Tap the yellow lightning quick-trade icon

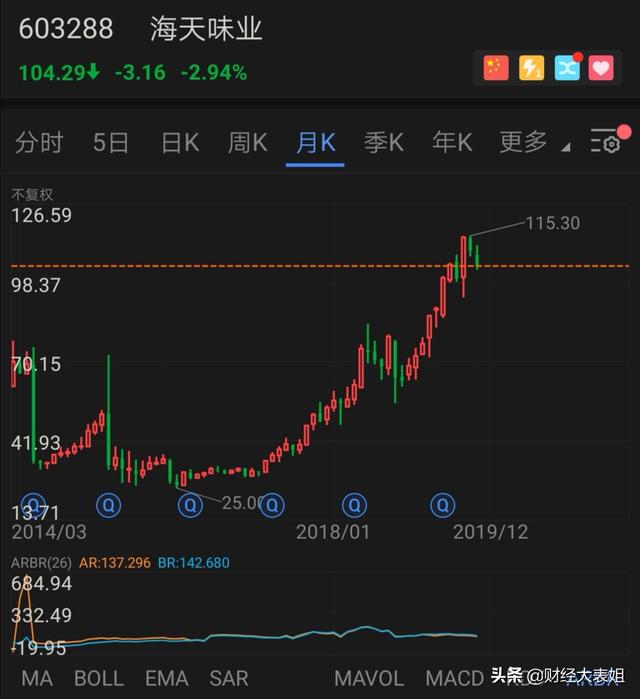[x=531, y=67]
